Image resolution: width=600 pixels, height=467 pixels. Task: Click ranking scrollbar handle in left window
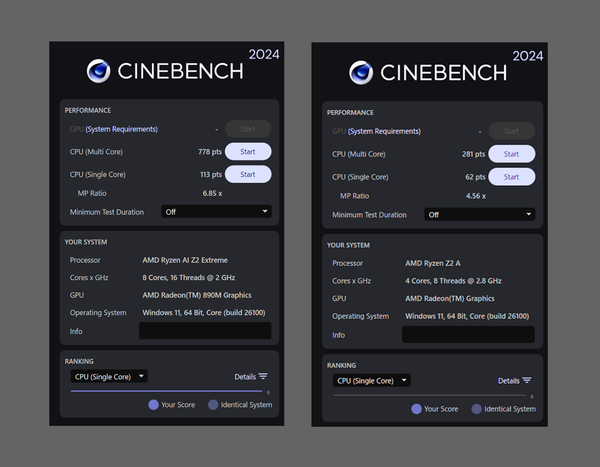(x=268, y=392)
